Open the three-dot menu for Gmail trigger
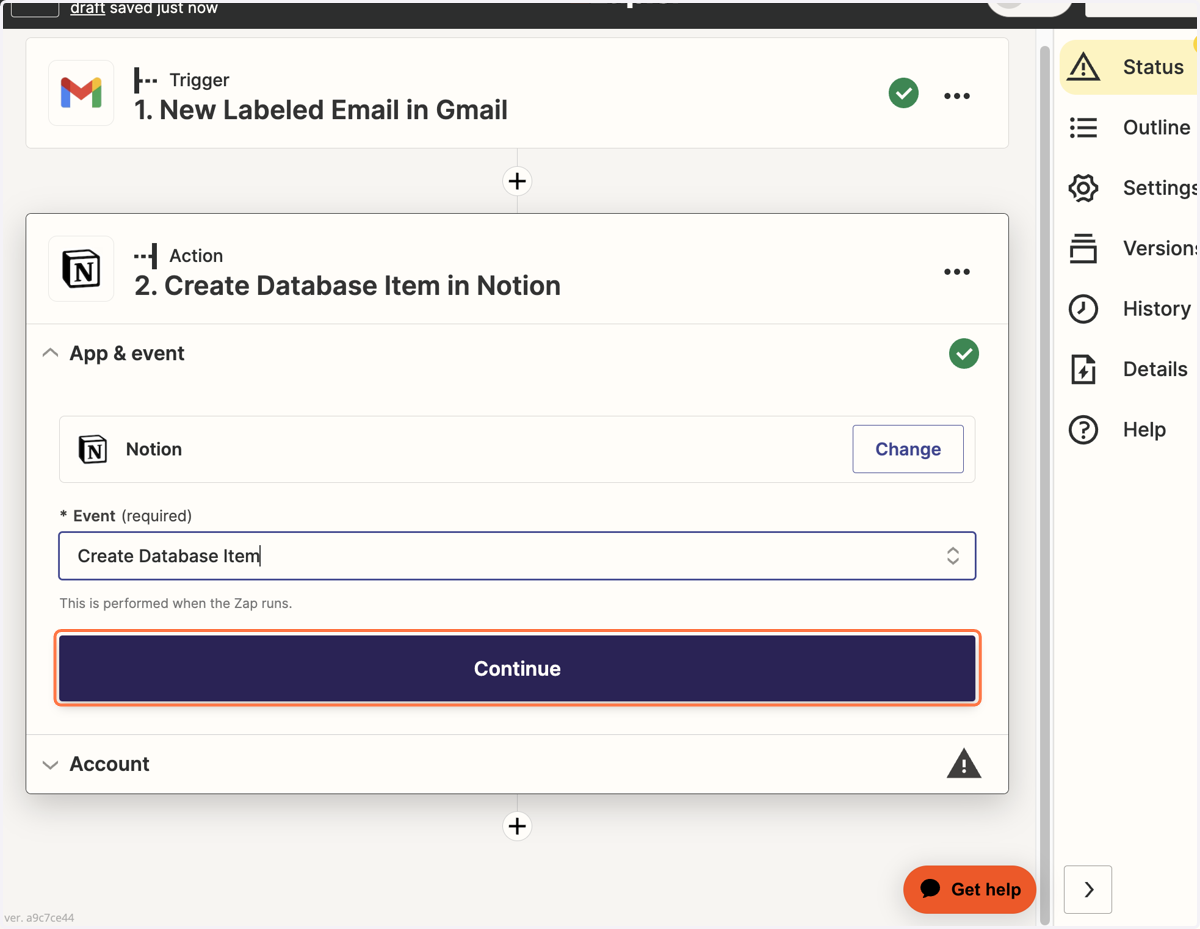Screen dimensions: 1200x929 point(957,96)
